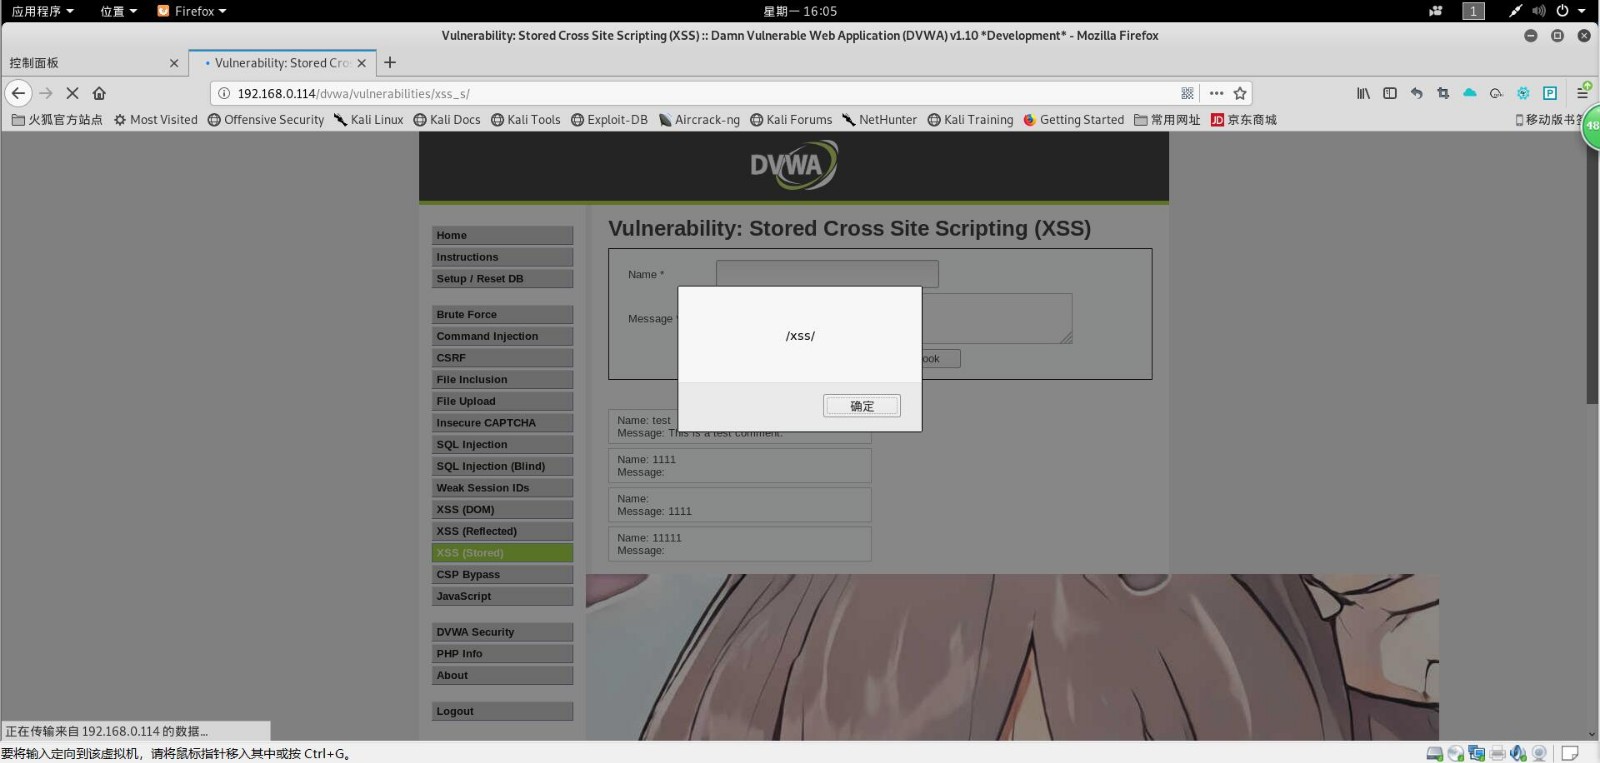
Task: Click the VM sound card status icon
Action: 1519,753
